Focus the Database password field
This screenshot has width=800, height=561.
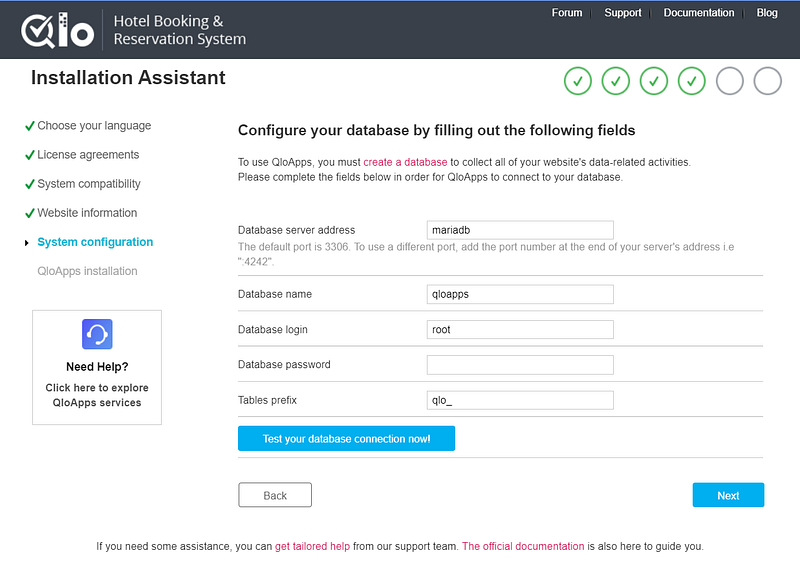pos(520,365)
